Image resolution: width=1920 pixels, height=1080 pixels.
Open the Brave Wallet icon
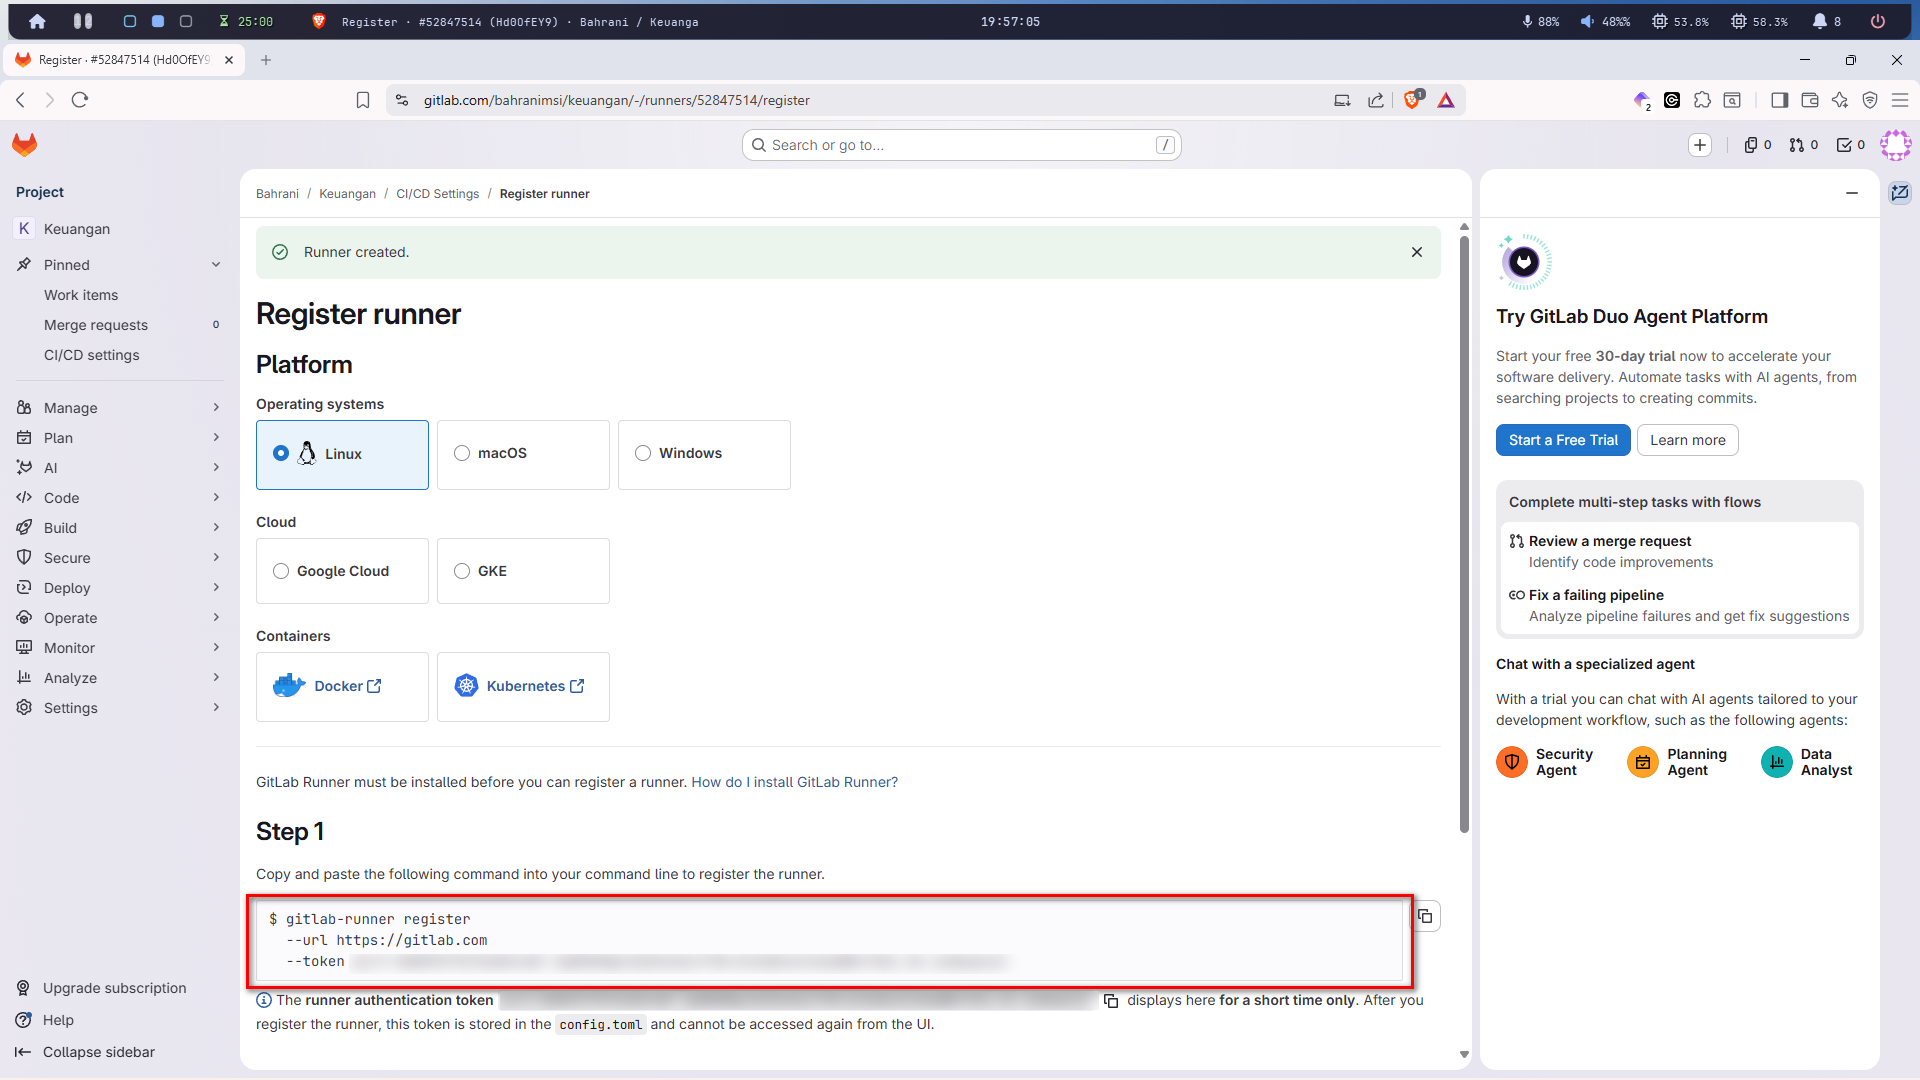click(x=1810, y=100)
